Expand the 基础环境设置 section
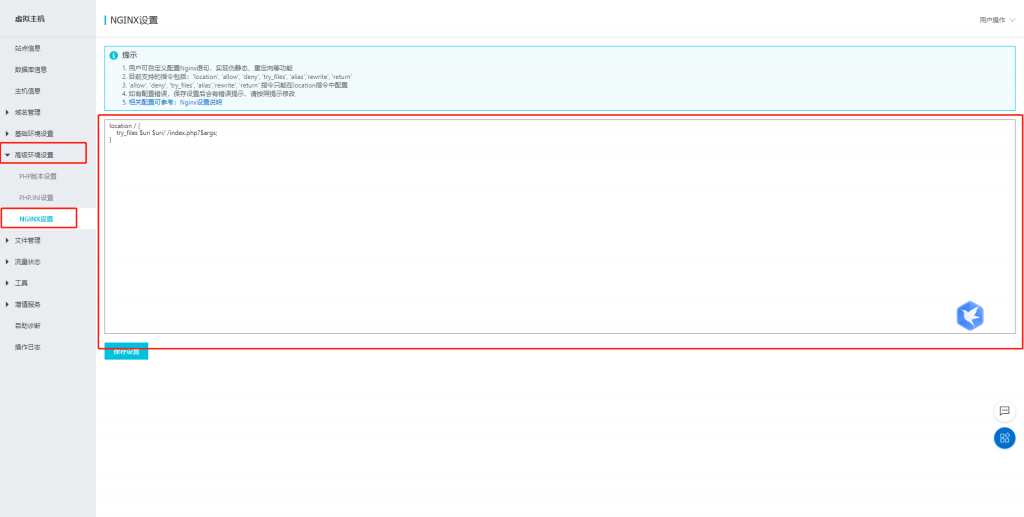This screenshot has width=1024, height=517. 34,134
